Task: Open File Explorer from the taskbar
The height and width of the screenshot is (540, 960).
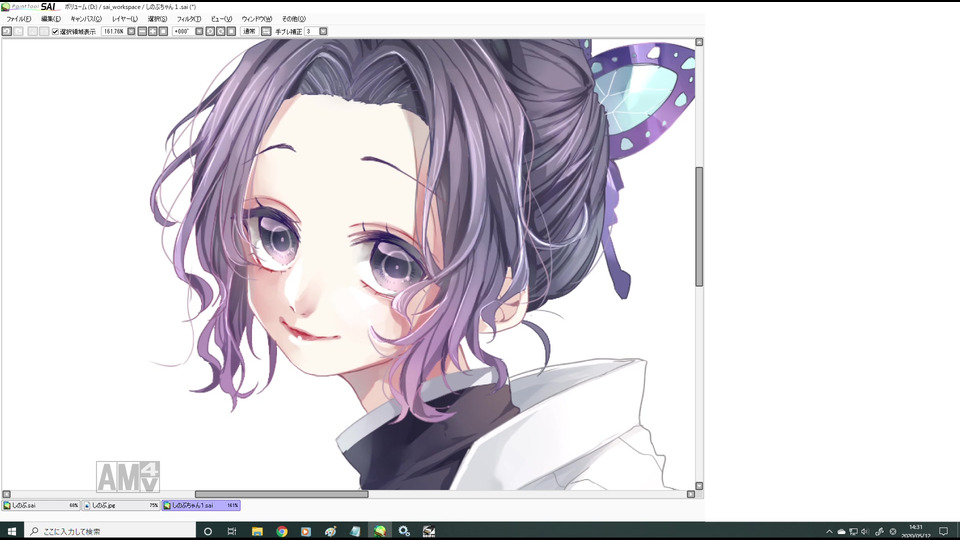Action: pos(257,531)
